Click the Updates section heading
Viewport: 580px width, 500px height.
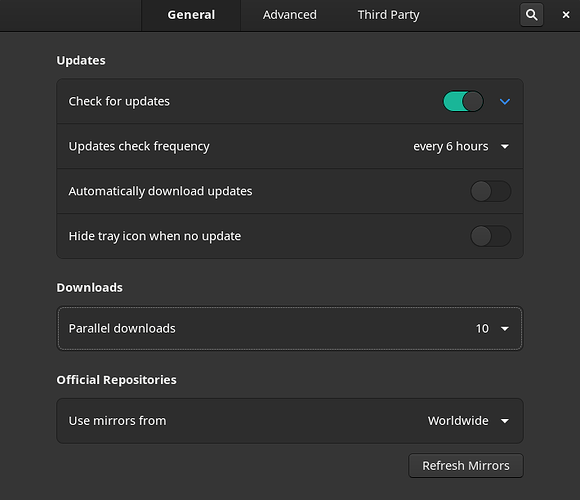coord(81,60)
